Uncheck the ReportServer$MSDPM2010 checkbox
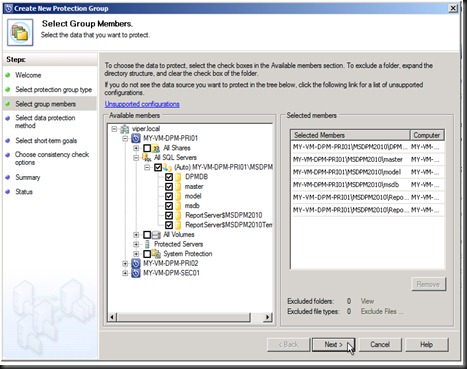 (x=169, y=215)
